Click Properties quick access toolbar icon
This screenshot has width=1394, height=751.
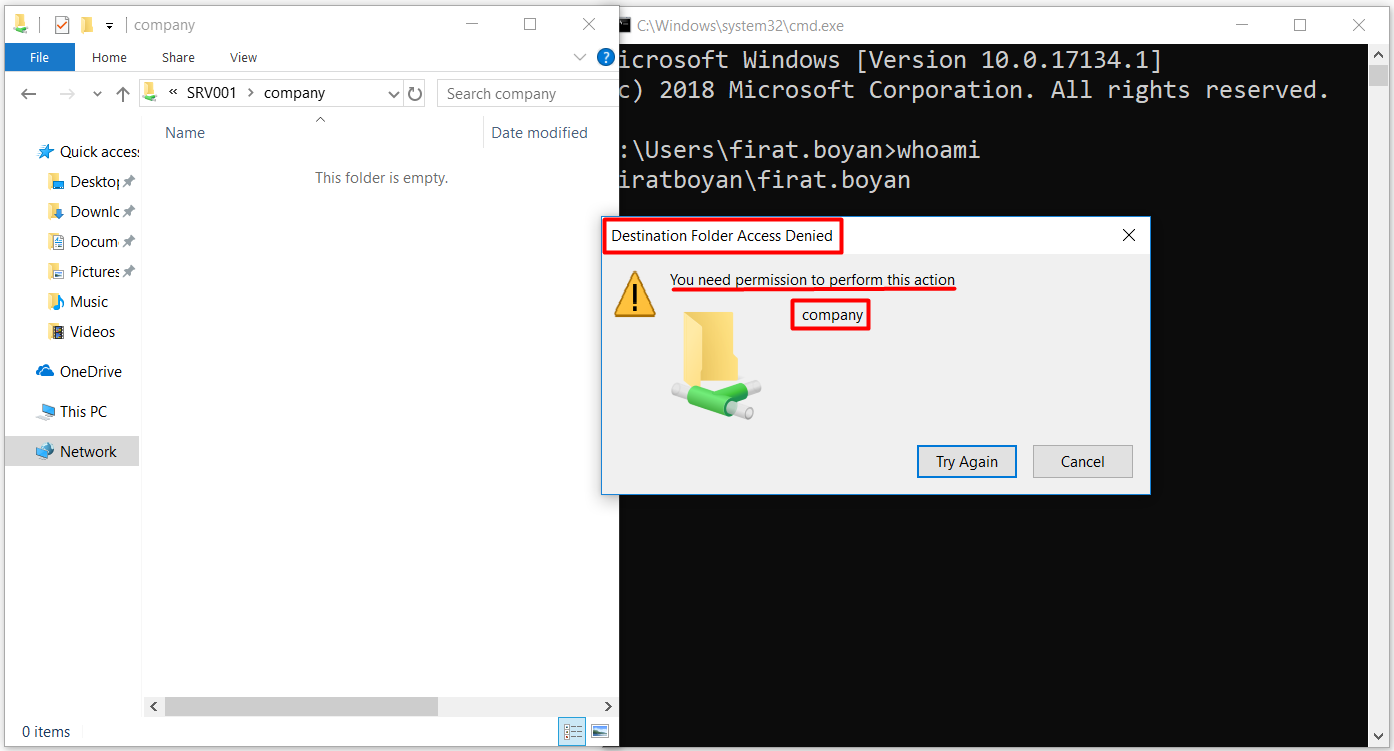[x=62, y=25]
